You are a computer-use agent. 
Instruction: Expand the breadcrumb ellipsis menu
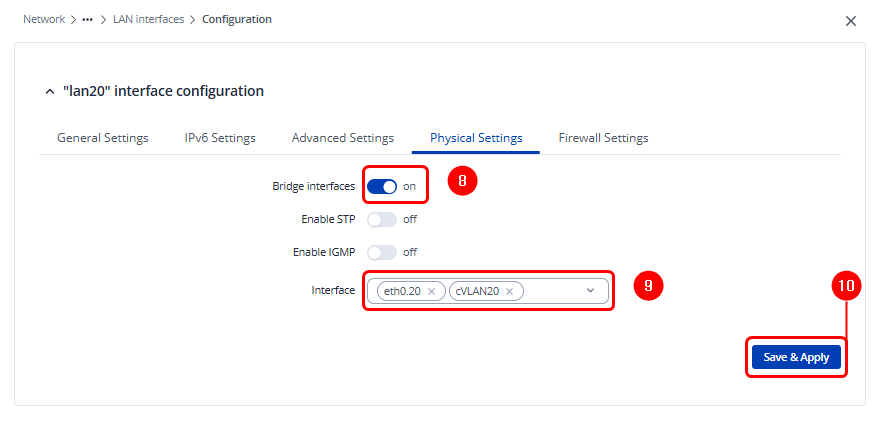click(88, 19)
